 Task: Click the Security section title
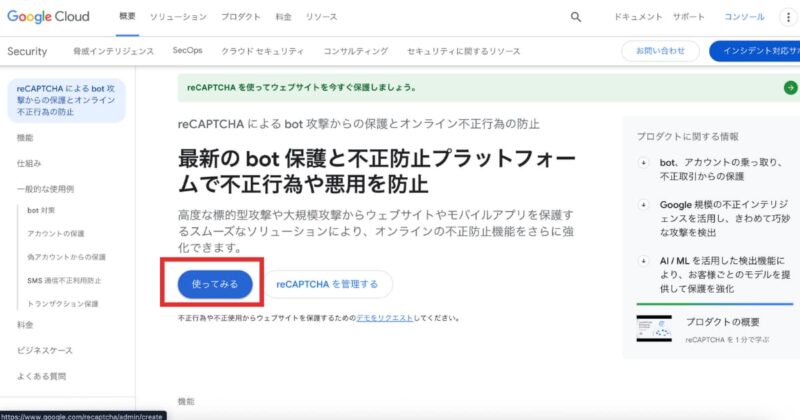(x=27, y=51)
